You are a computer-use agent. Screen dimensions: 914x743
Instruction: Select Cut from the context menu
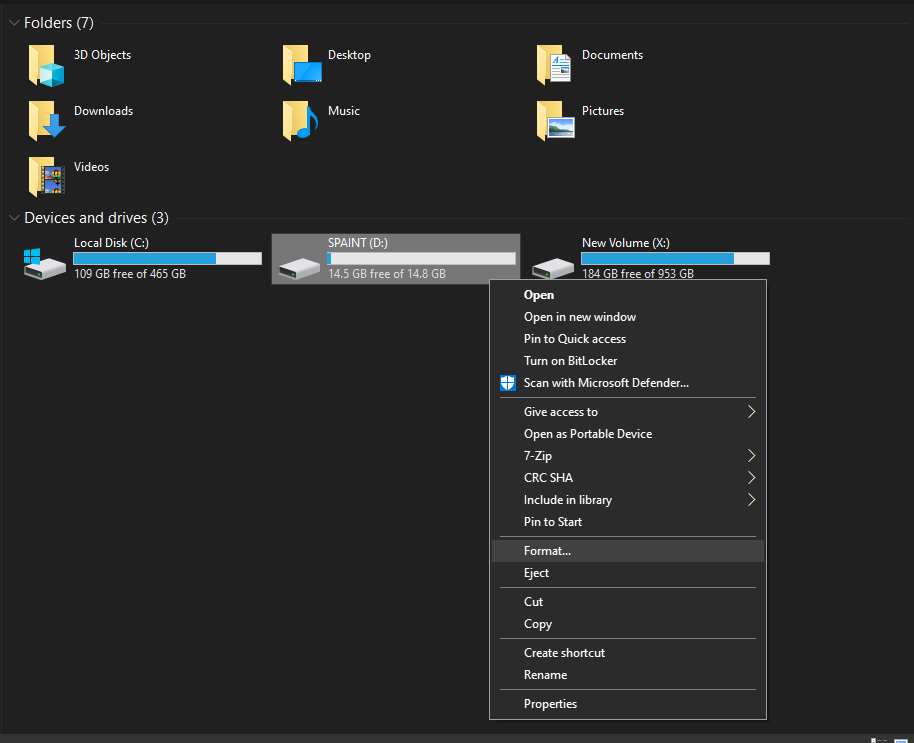628,602
